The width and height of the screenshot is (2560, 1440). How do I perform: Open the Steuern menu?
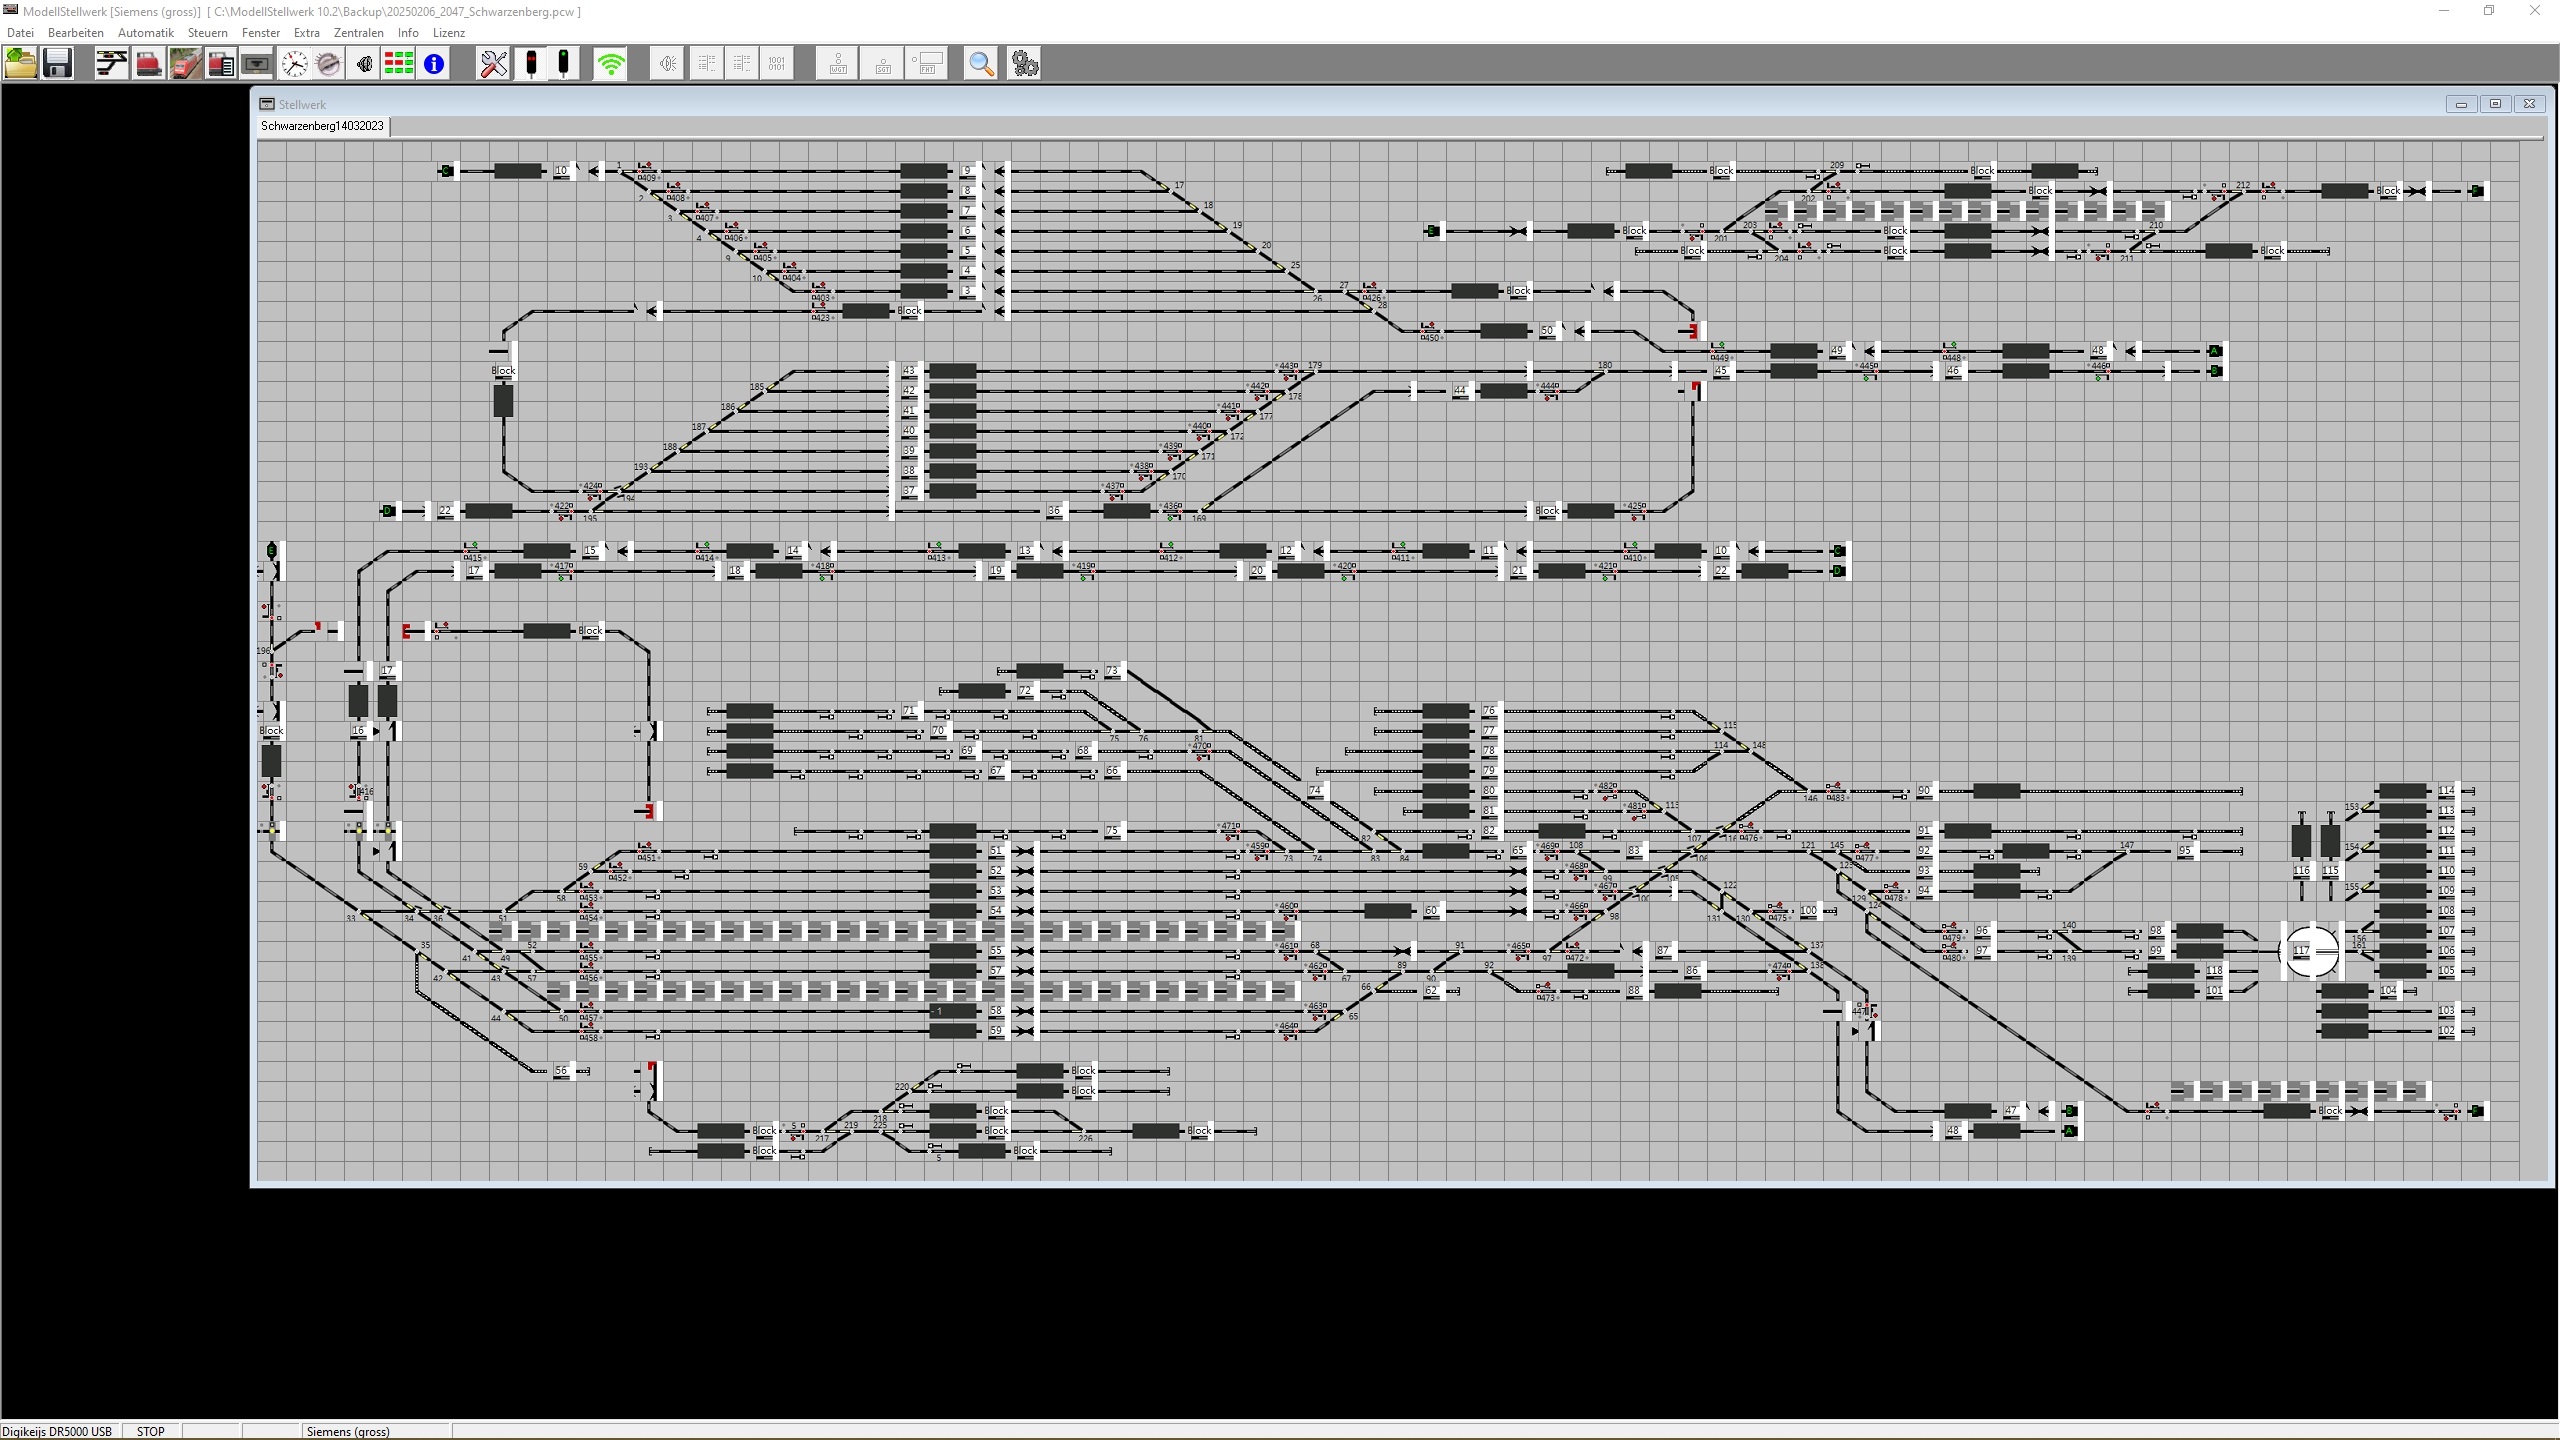point(208,33)
